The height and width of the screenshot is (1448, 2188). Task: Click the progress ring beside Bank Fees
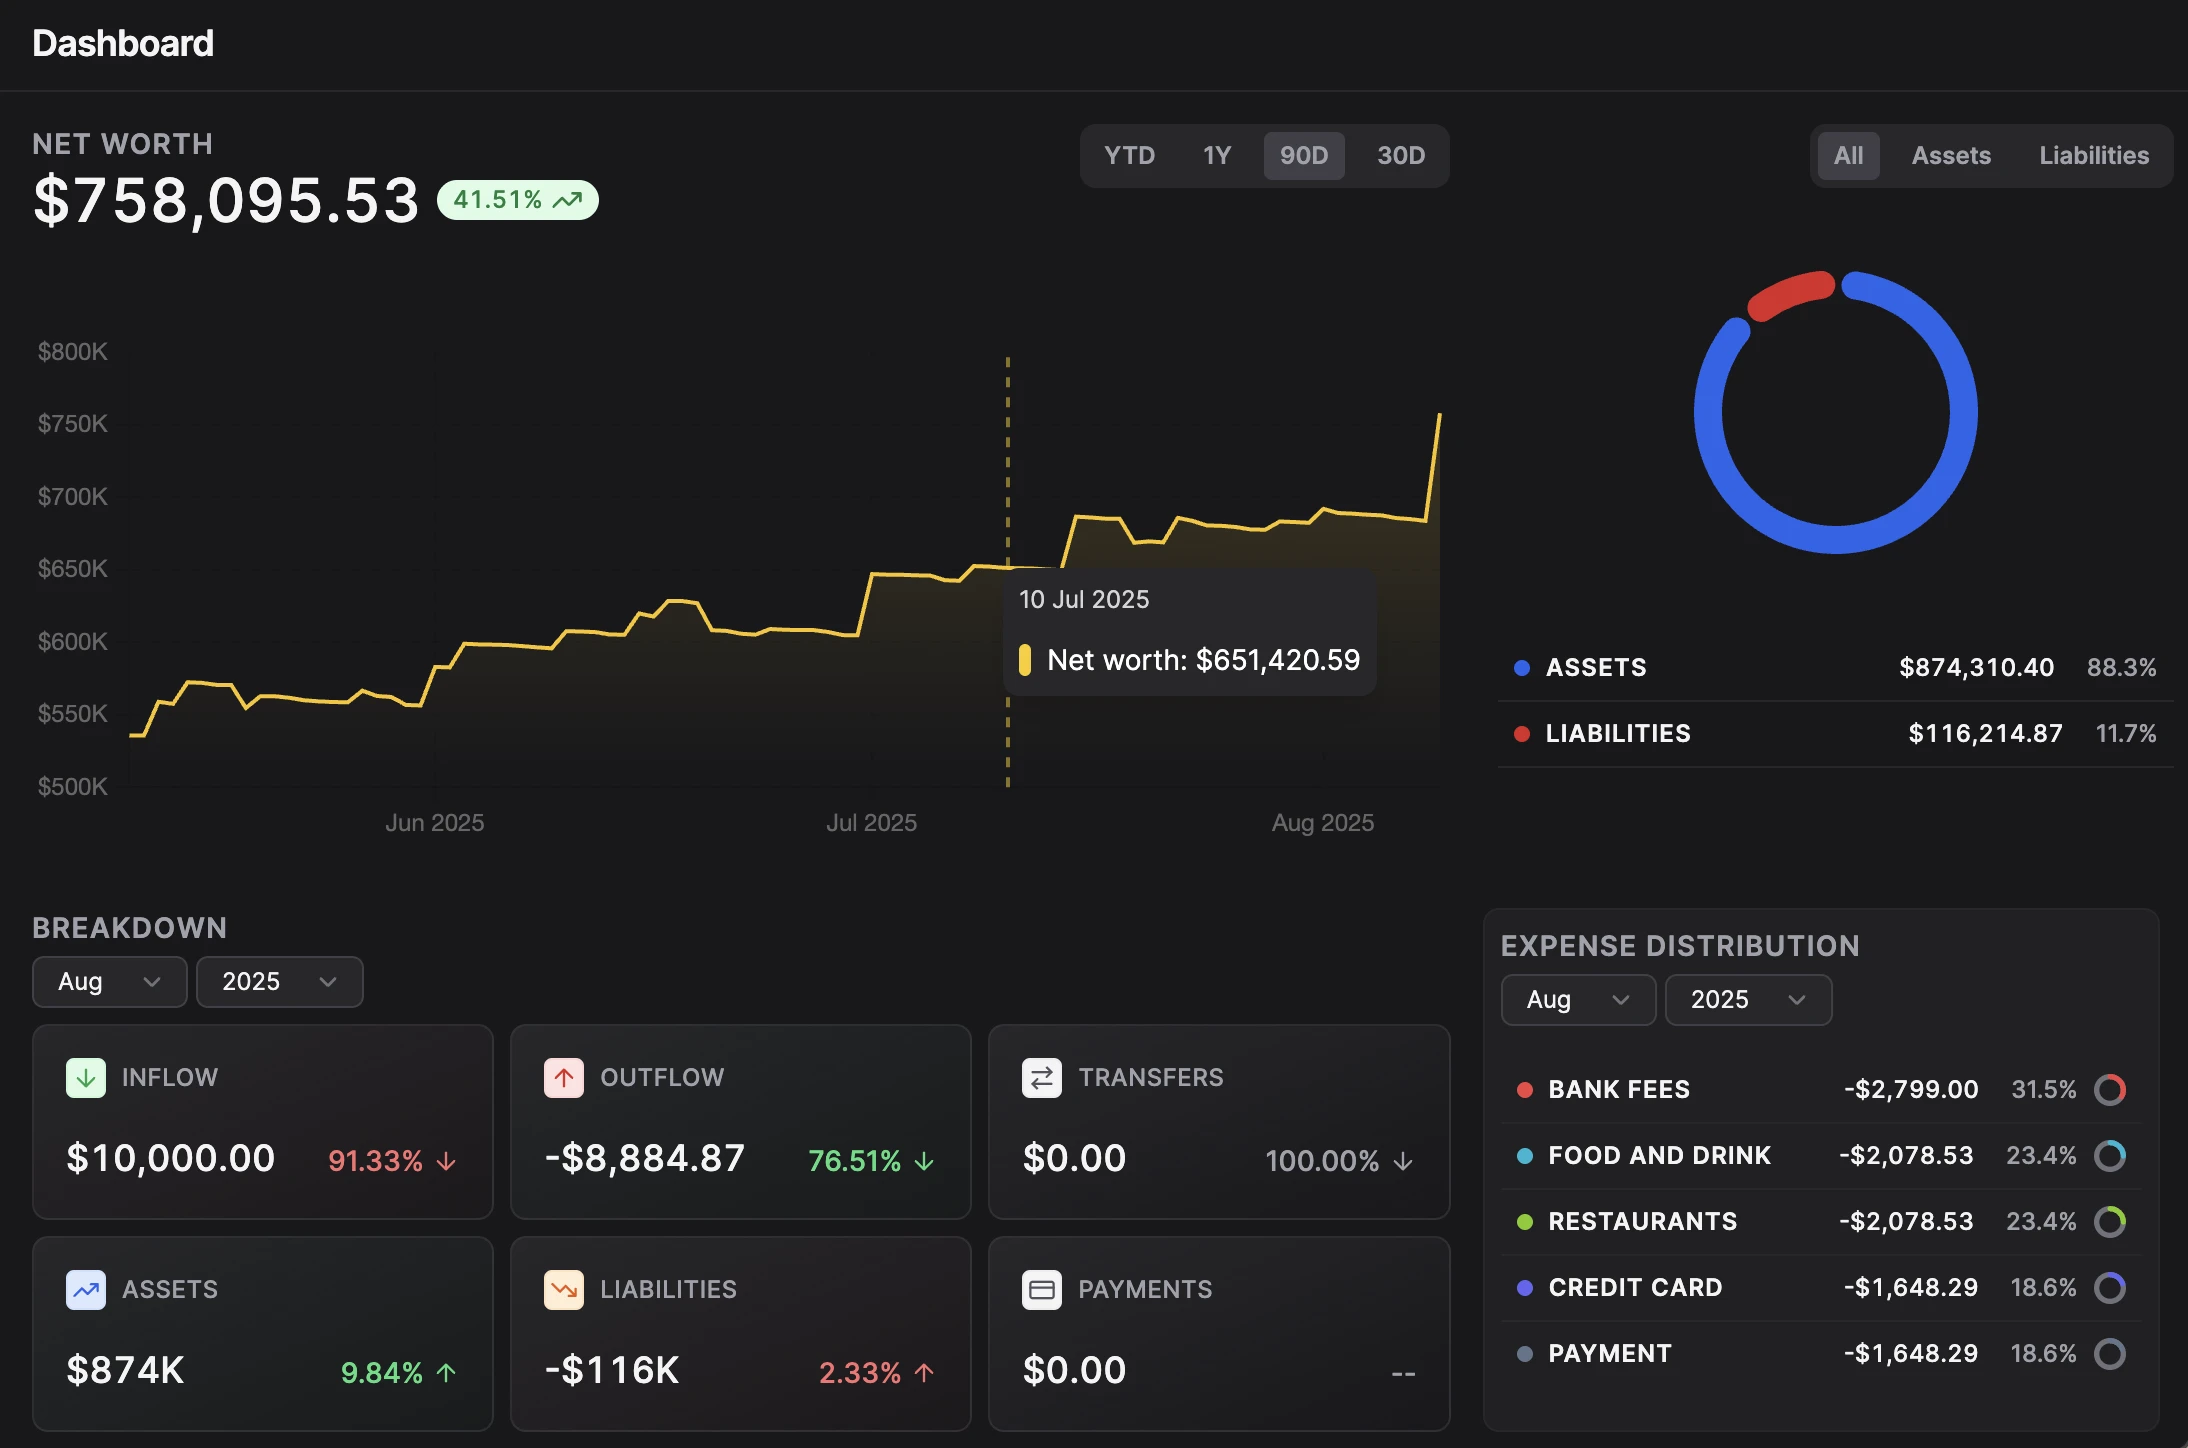pos(2110,1089)
